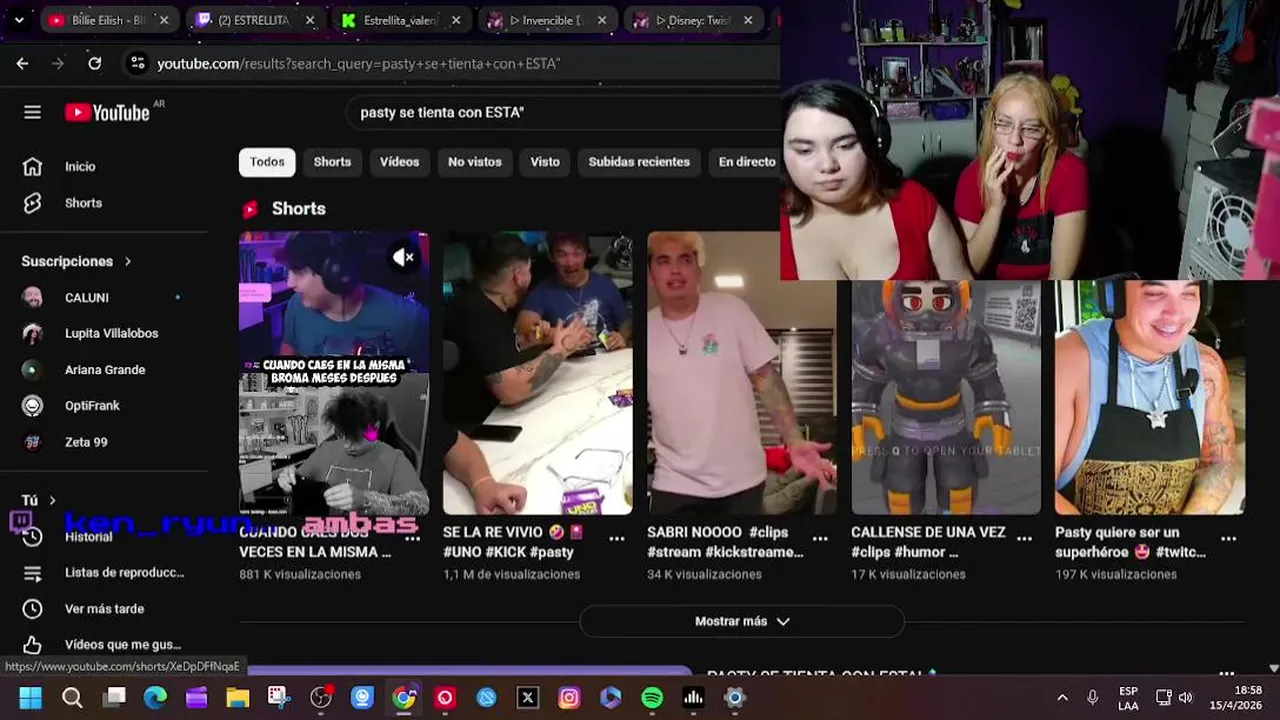
Task: Switch to the Disney: Twist browser tab
Action: (x=692, y=20)
